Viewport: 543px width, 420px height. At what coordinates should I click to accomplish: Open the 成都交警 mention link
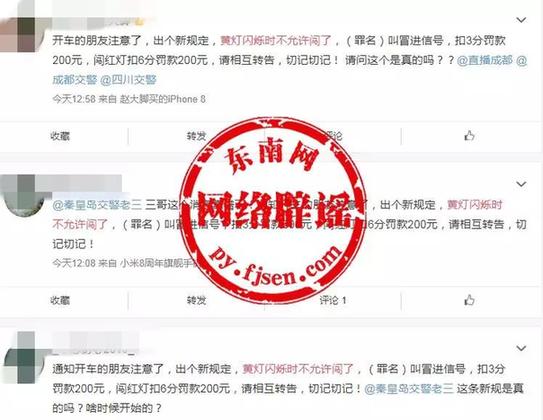(74, 80)
